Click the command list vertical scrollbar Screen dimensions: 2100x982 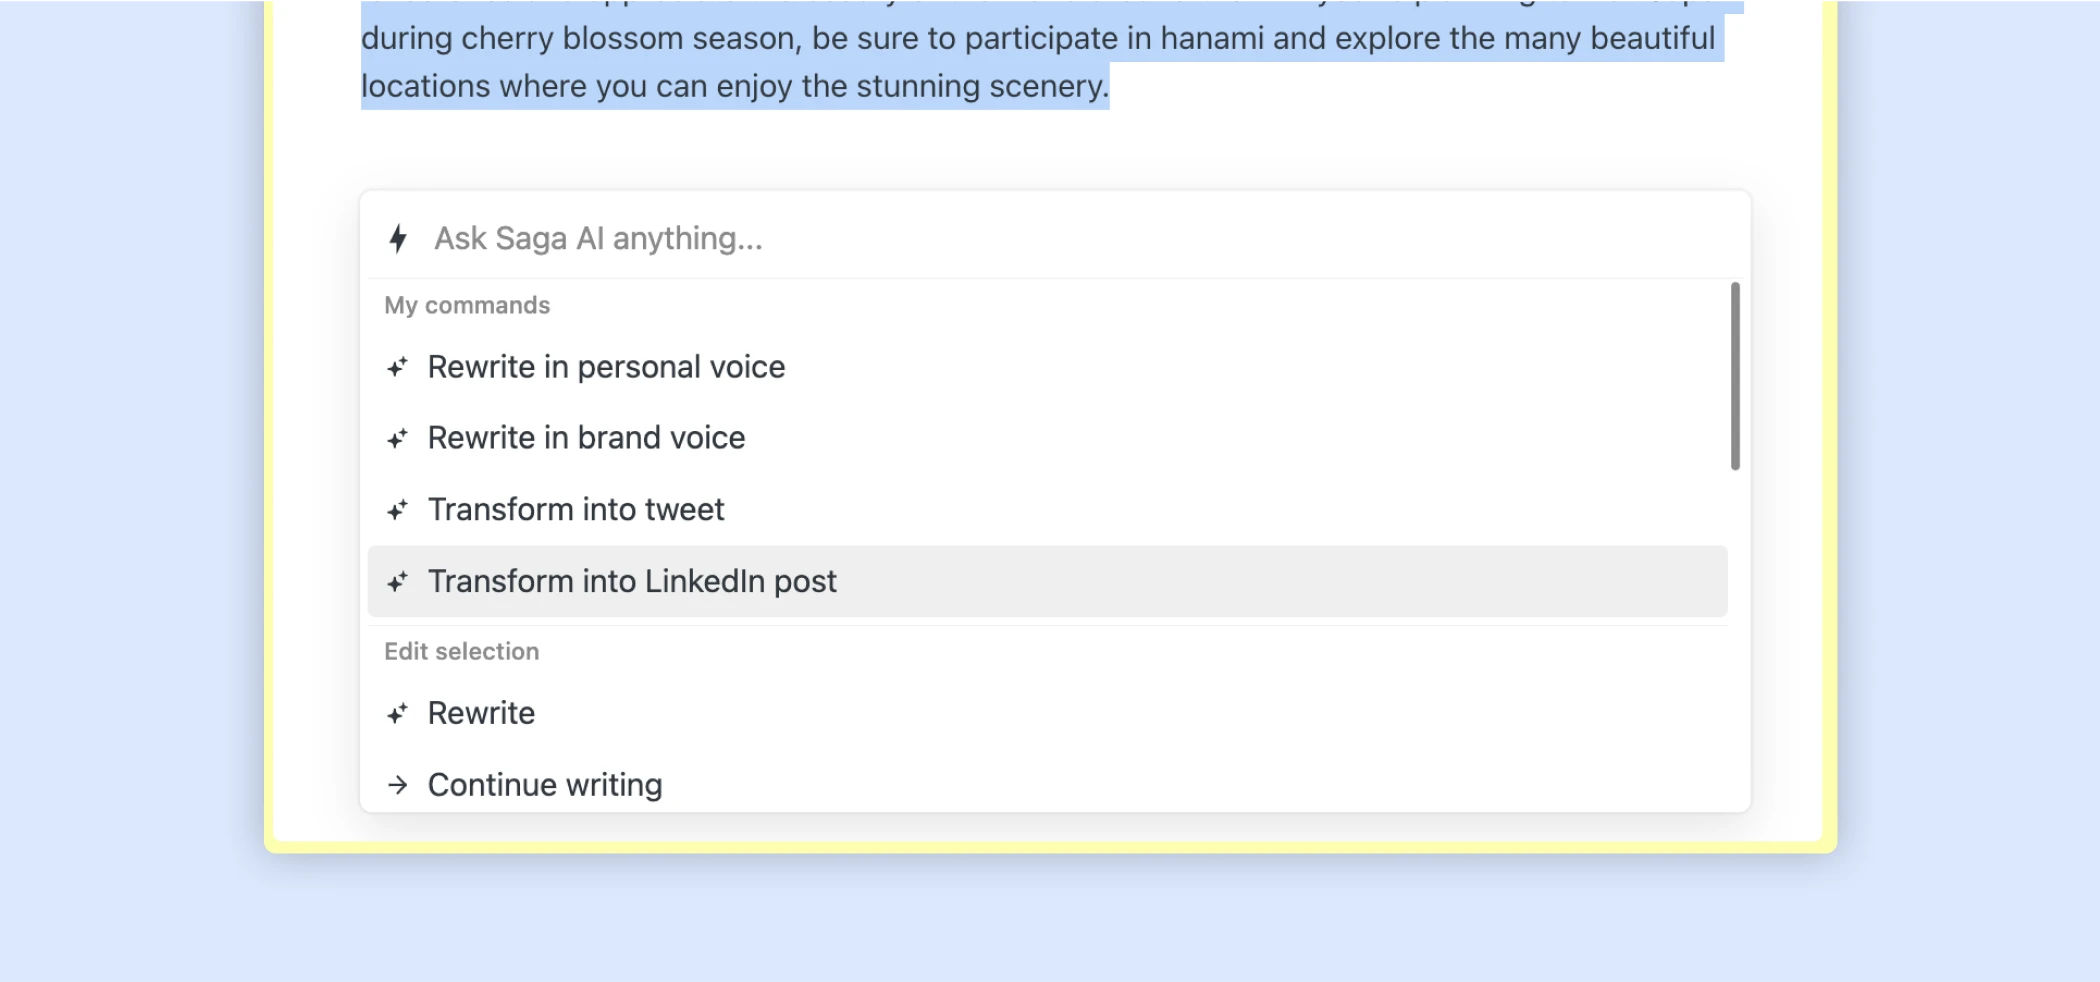(1735, 376)
